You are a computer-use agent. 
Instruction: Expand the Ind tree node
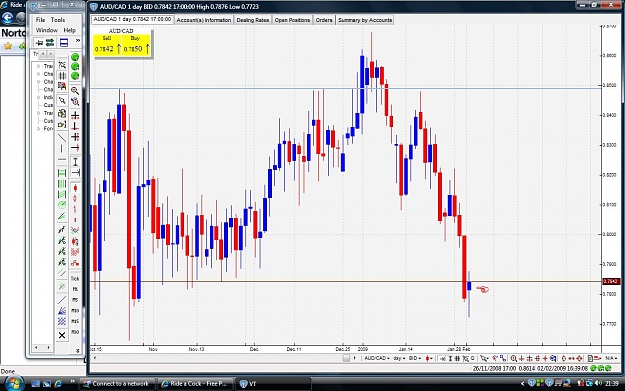38,97
